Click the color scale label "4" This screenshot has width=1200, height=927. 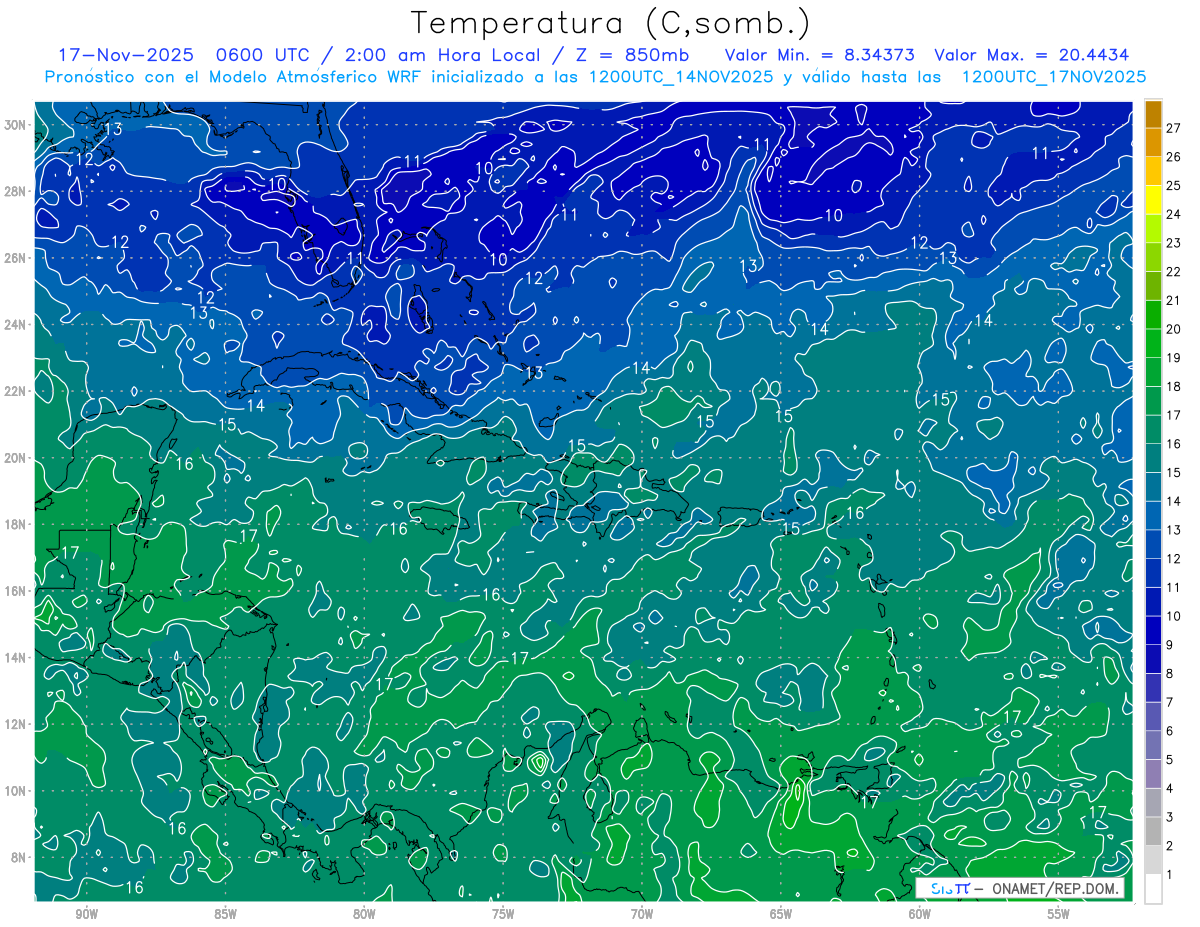click(x=1171, y=788)
